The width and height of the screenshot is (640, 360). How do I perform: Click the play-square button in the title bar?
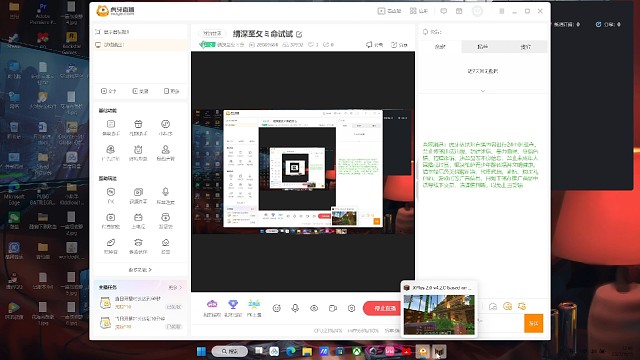[389, 11]
